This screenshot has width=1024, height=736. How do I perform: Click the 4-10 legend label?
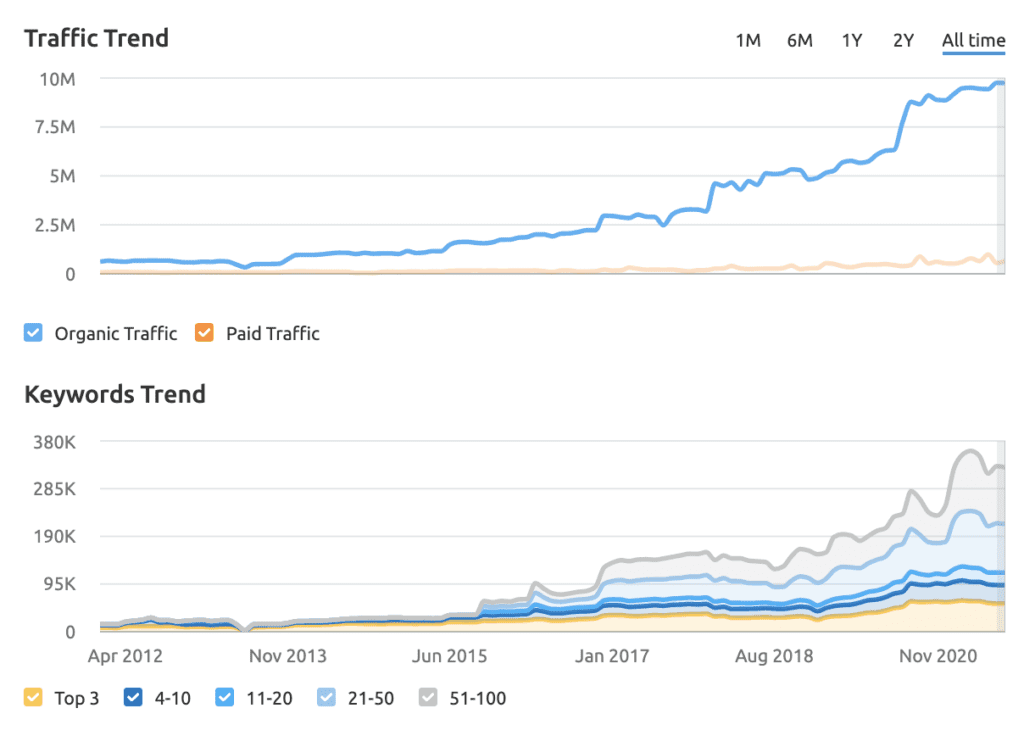point(172,698)
